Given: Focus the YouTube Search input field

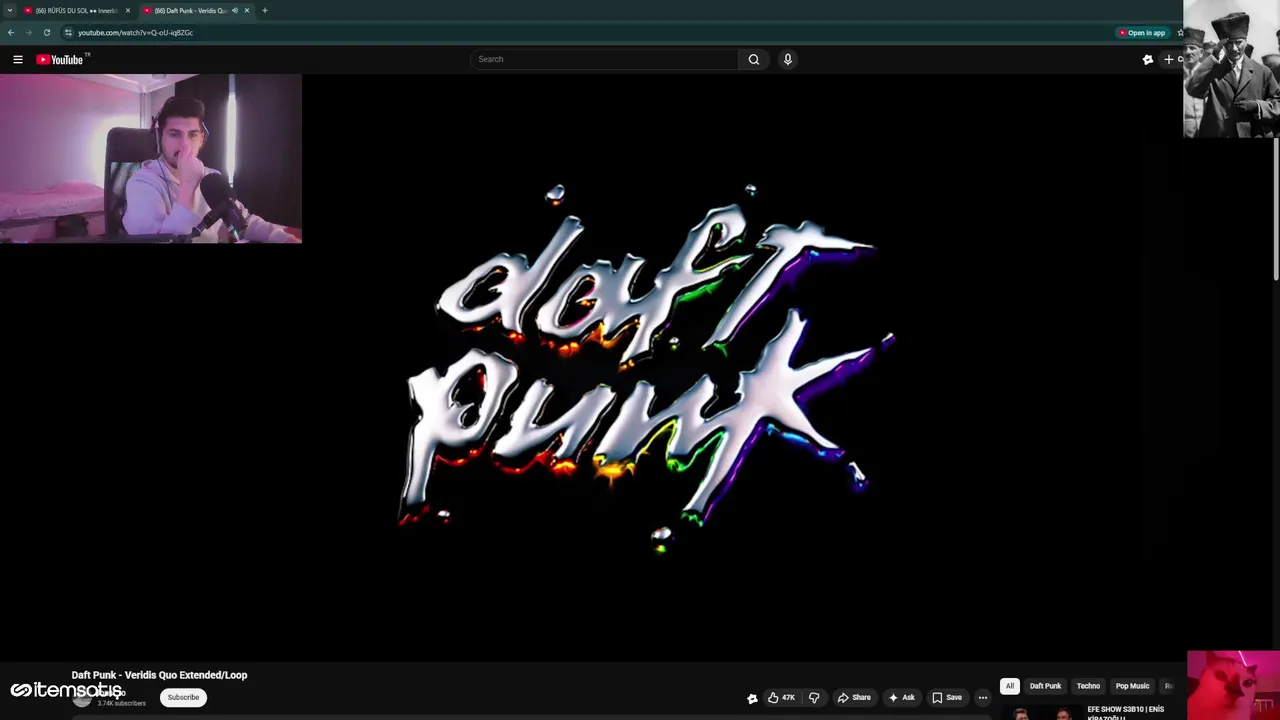Looking at the screenshot, I should point(604,59).
